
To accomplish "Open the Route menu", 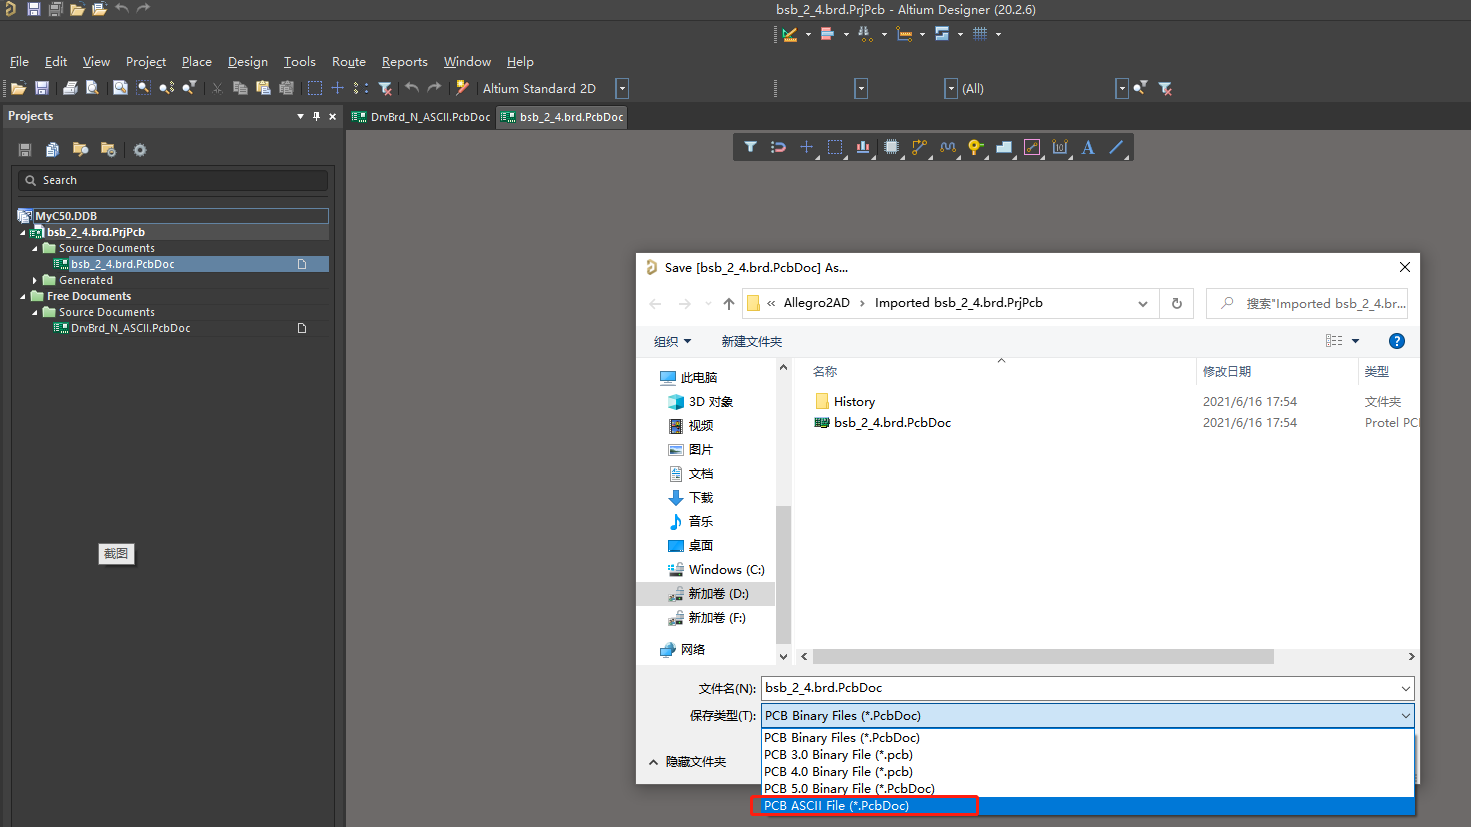I will click(348, 61).
